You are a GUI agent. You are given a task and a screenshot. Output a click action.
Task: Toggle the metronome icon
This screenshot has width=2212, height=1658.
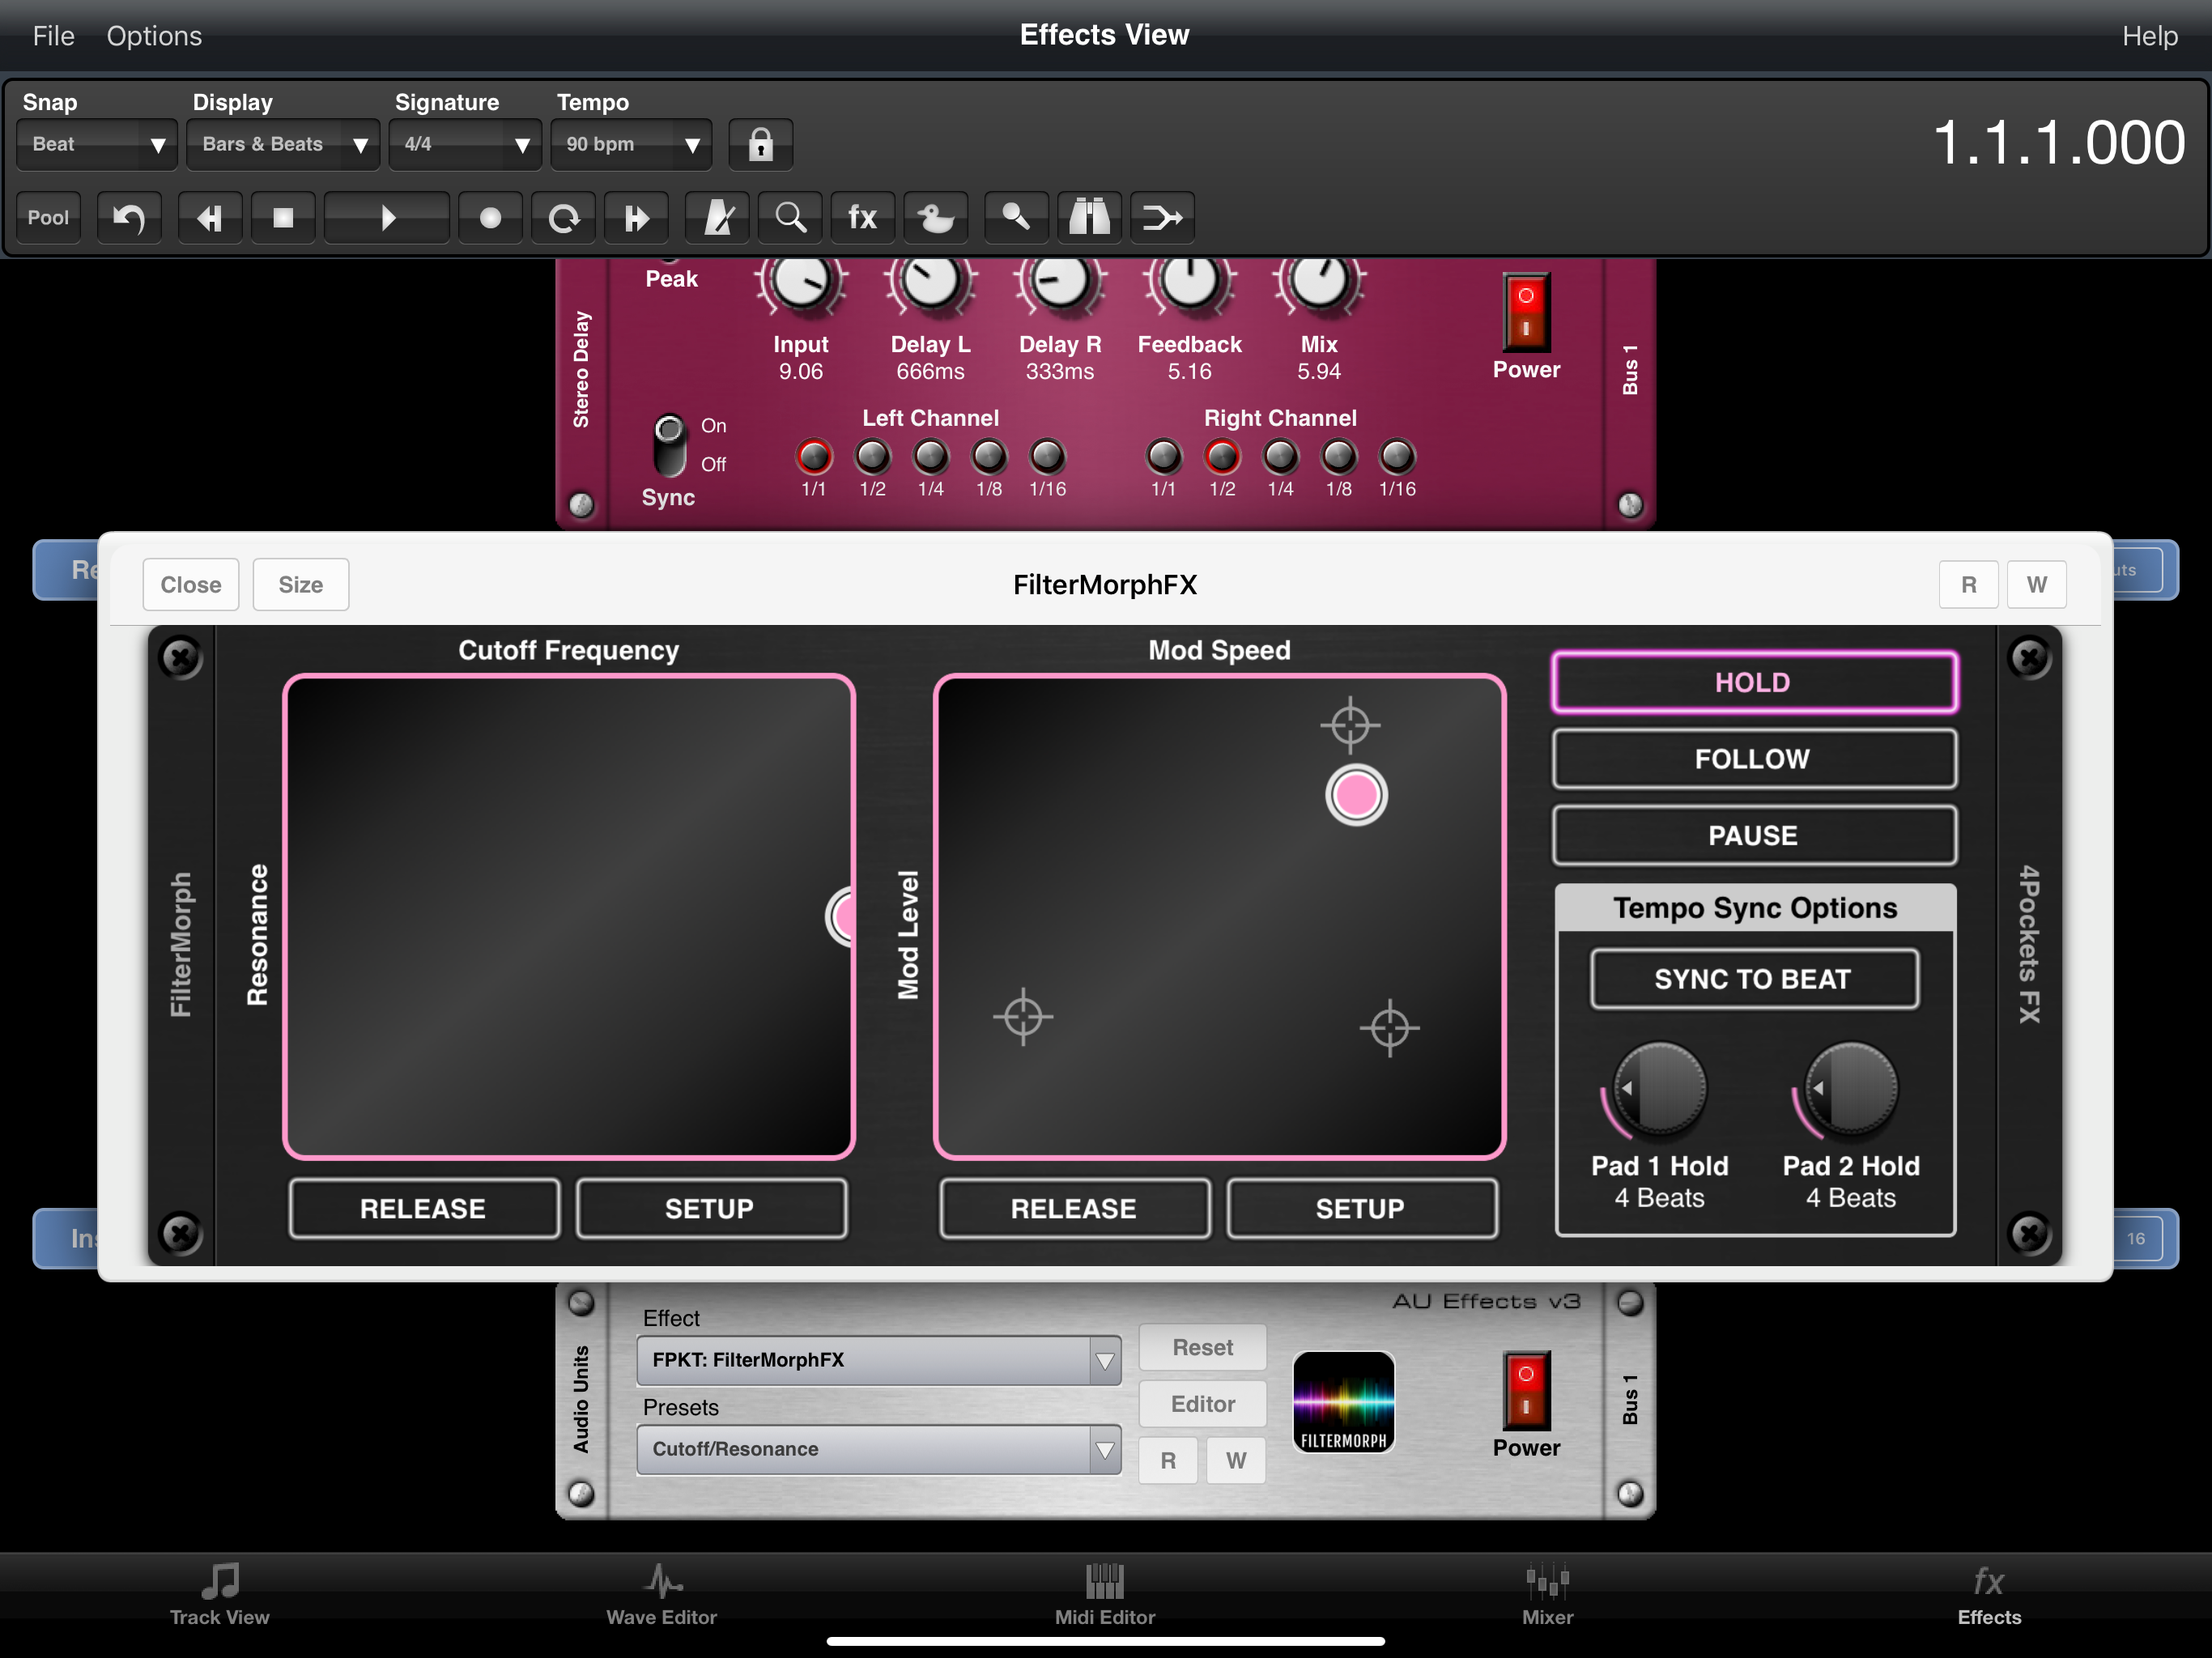pyautogui.click(x=717, y=217)
